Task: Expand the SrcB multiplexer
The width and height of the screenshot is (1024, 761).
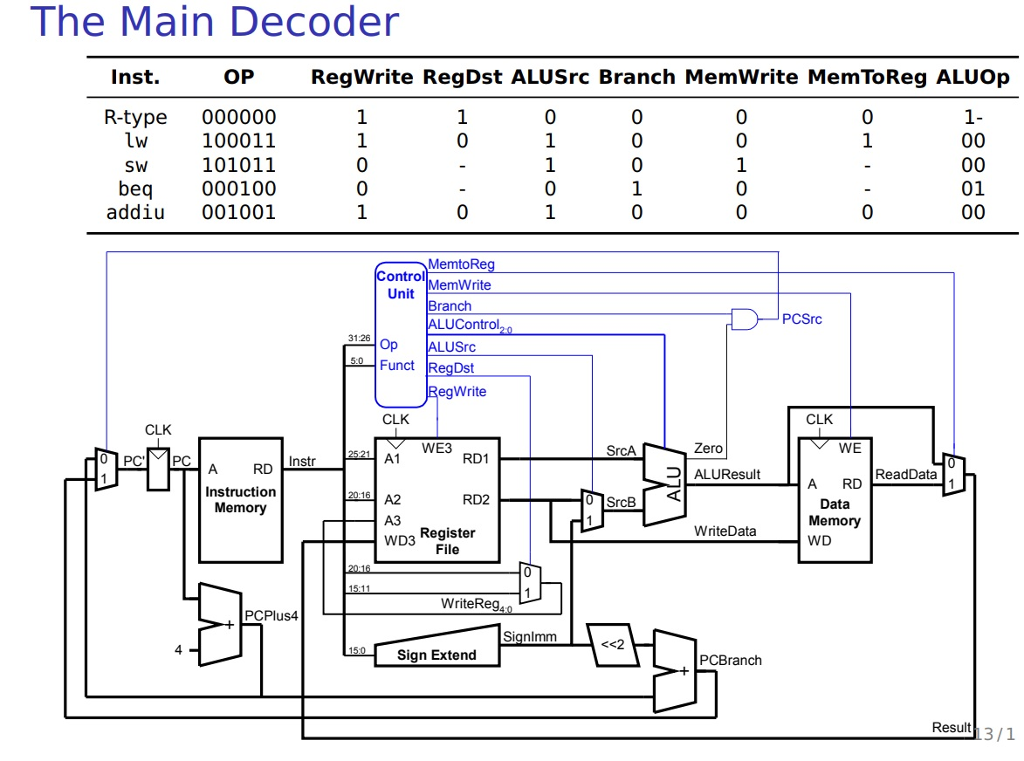Action: 591,508
